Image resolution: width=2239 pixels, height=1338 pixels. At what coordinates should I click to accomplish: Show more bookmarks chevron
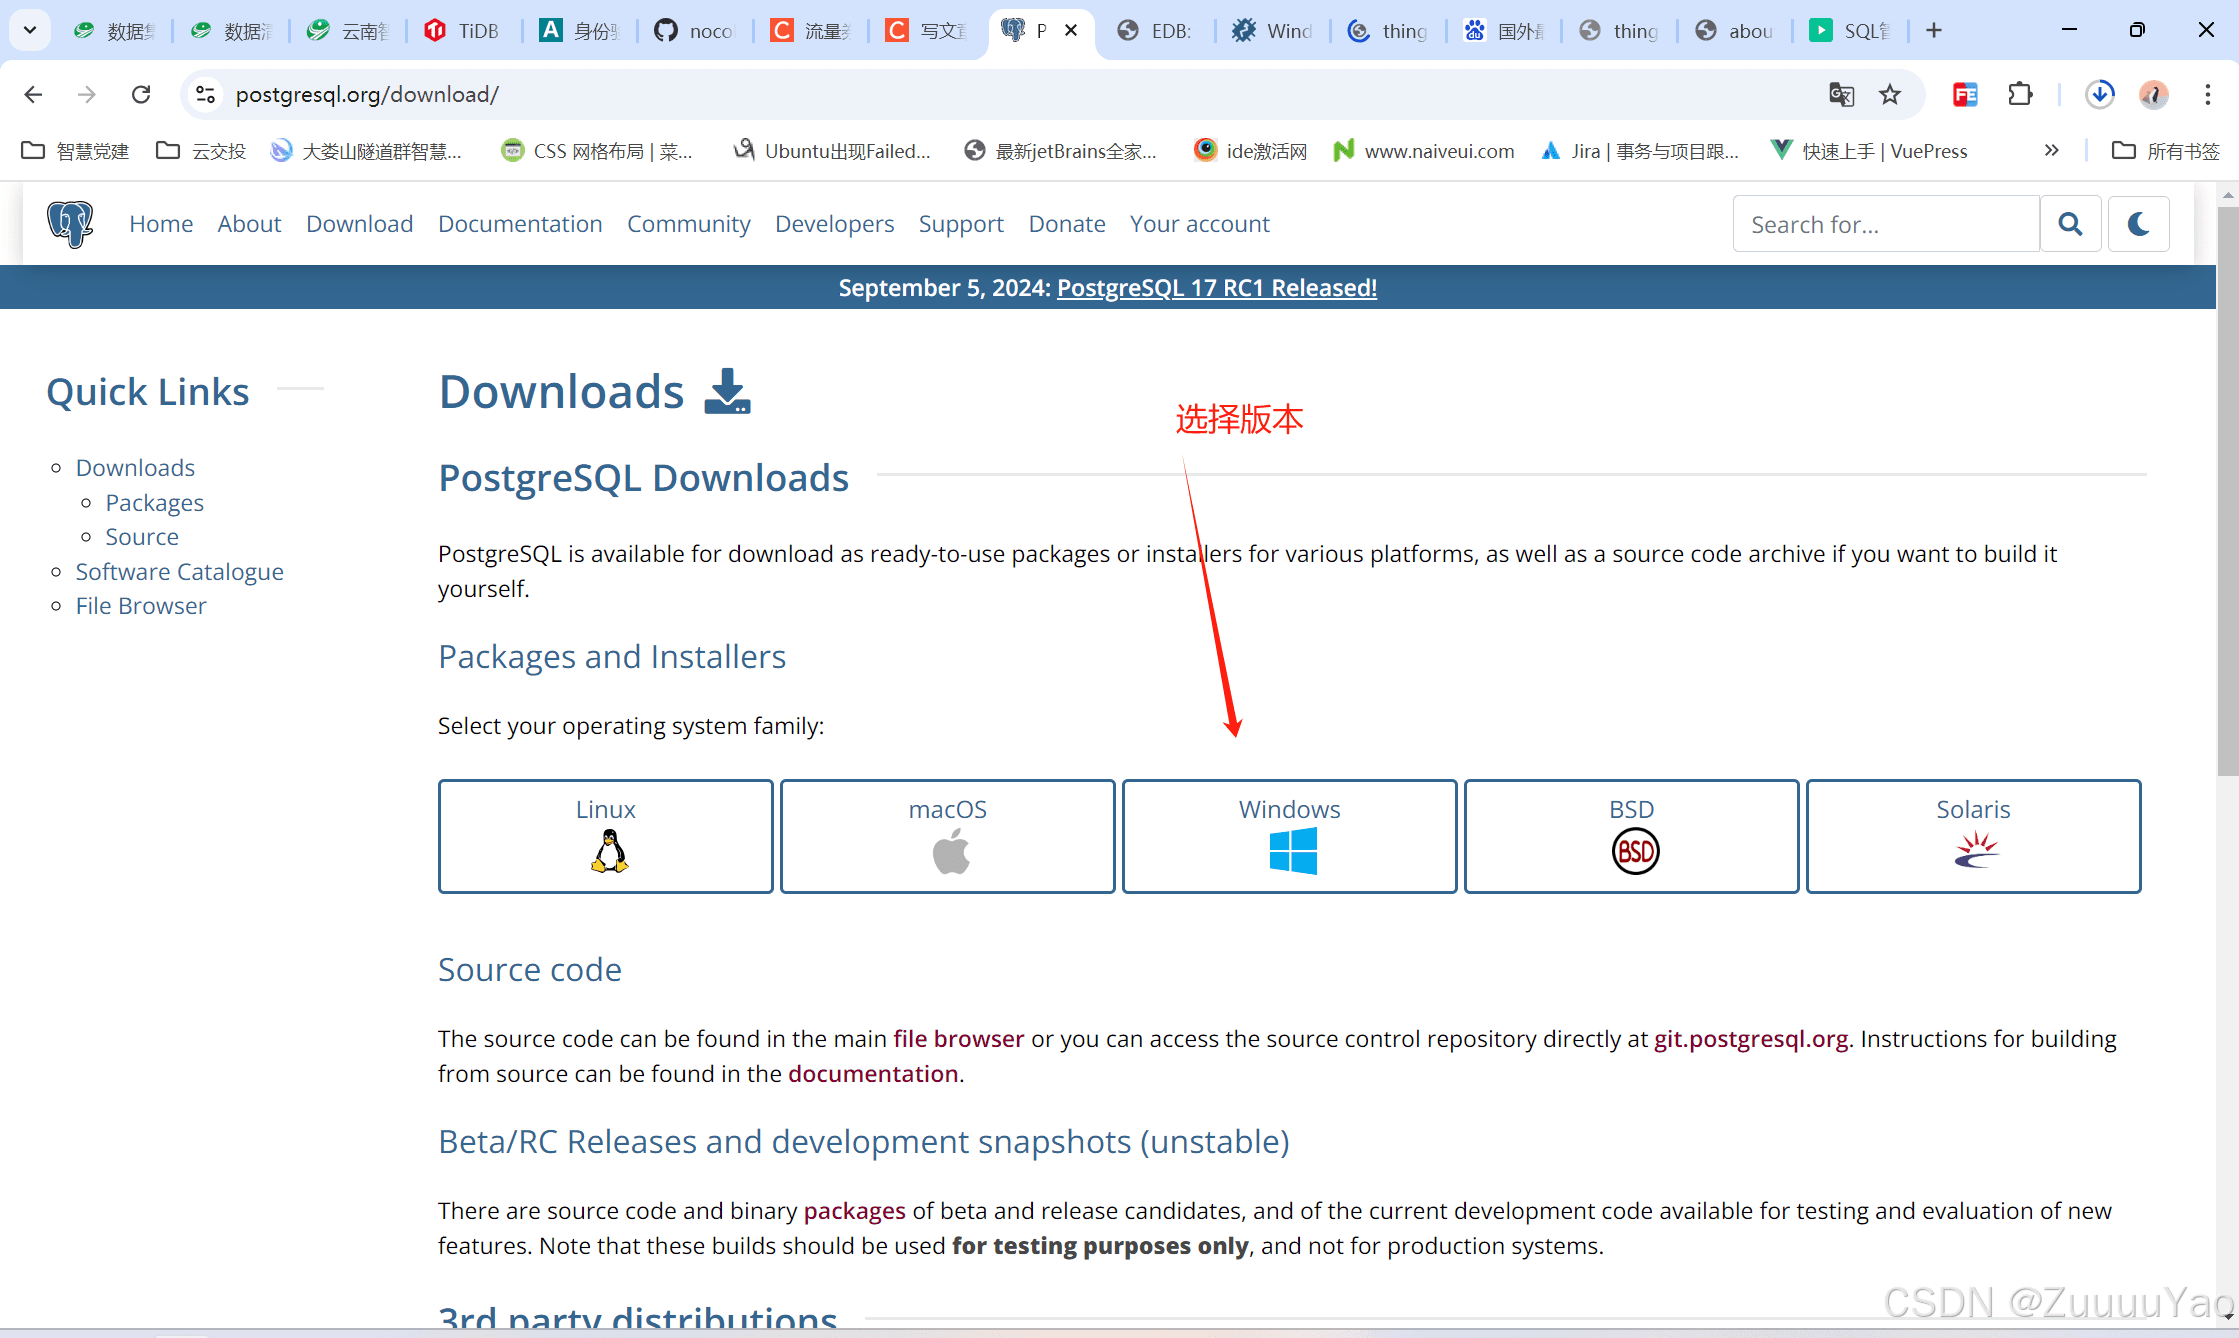coord(2051,150)
